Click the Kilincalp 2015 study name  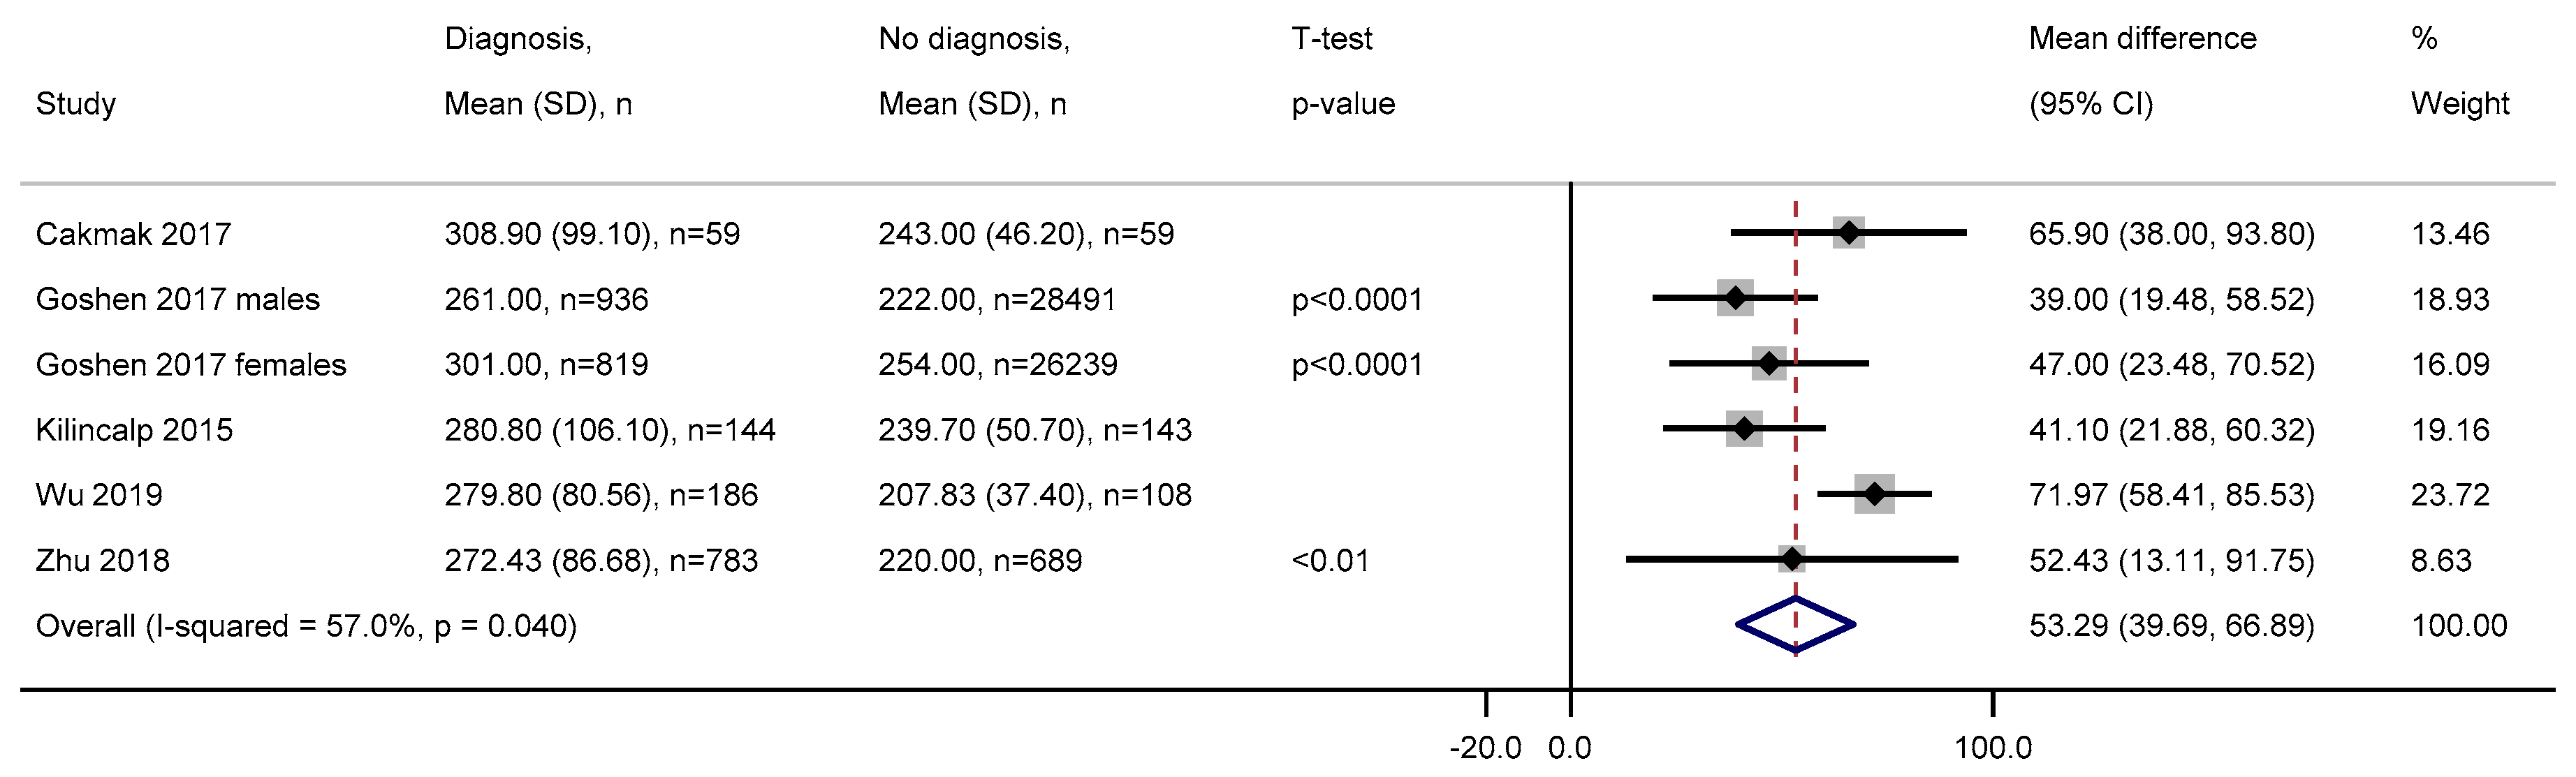click(134, 430)
